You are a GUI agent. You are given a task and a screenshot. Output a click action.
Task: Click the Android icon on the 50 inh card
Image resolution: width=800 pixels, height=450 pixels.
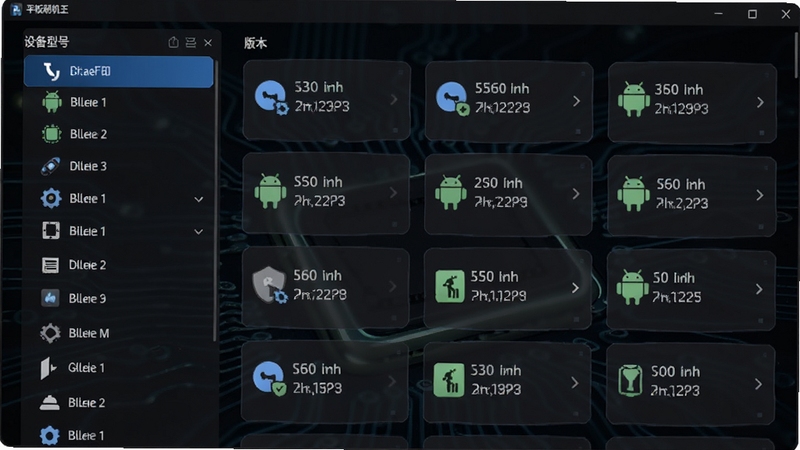[632, 287]
